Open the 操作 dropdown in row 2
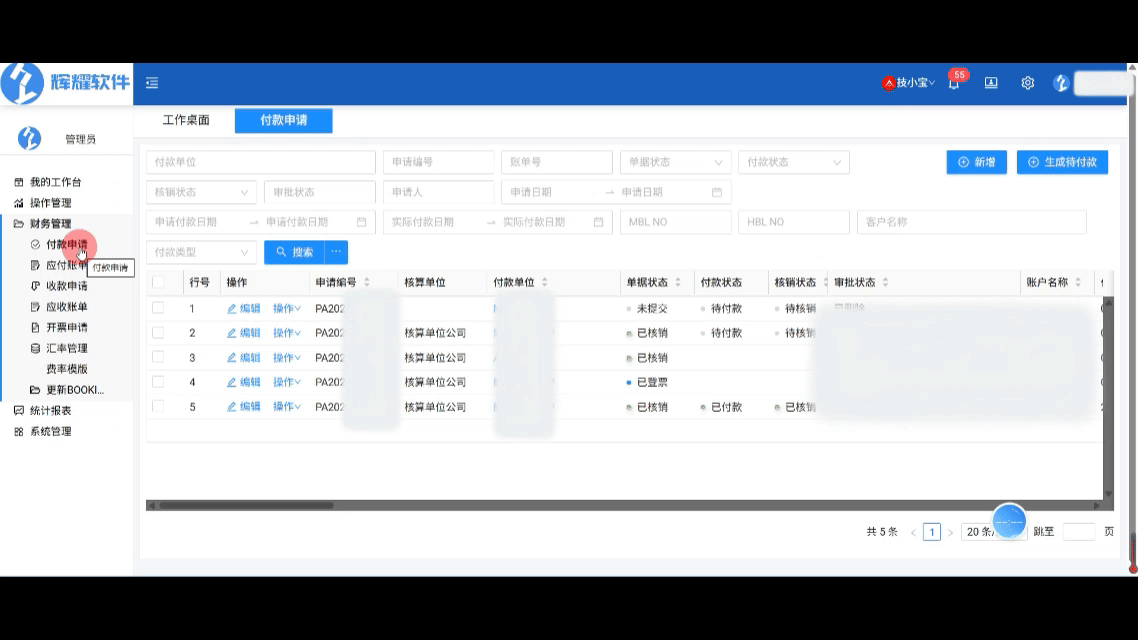Screen dimensions: 1138x640 287,333
